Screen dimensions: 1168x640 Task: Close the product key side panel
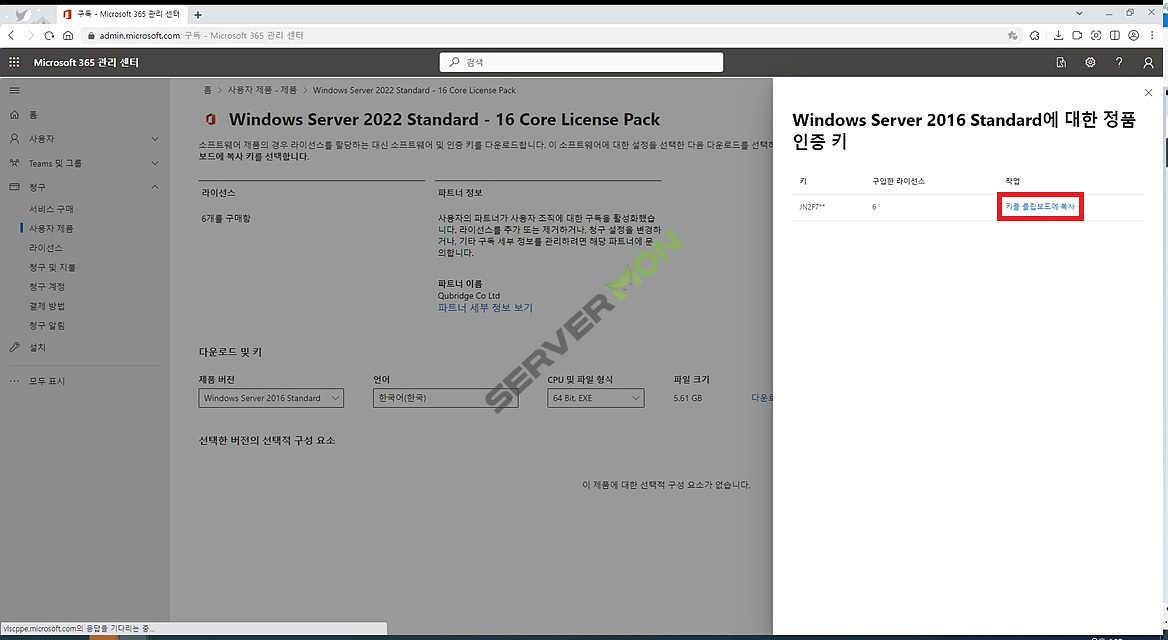click(x=1148, y=92)
